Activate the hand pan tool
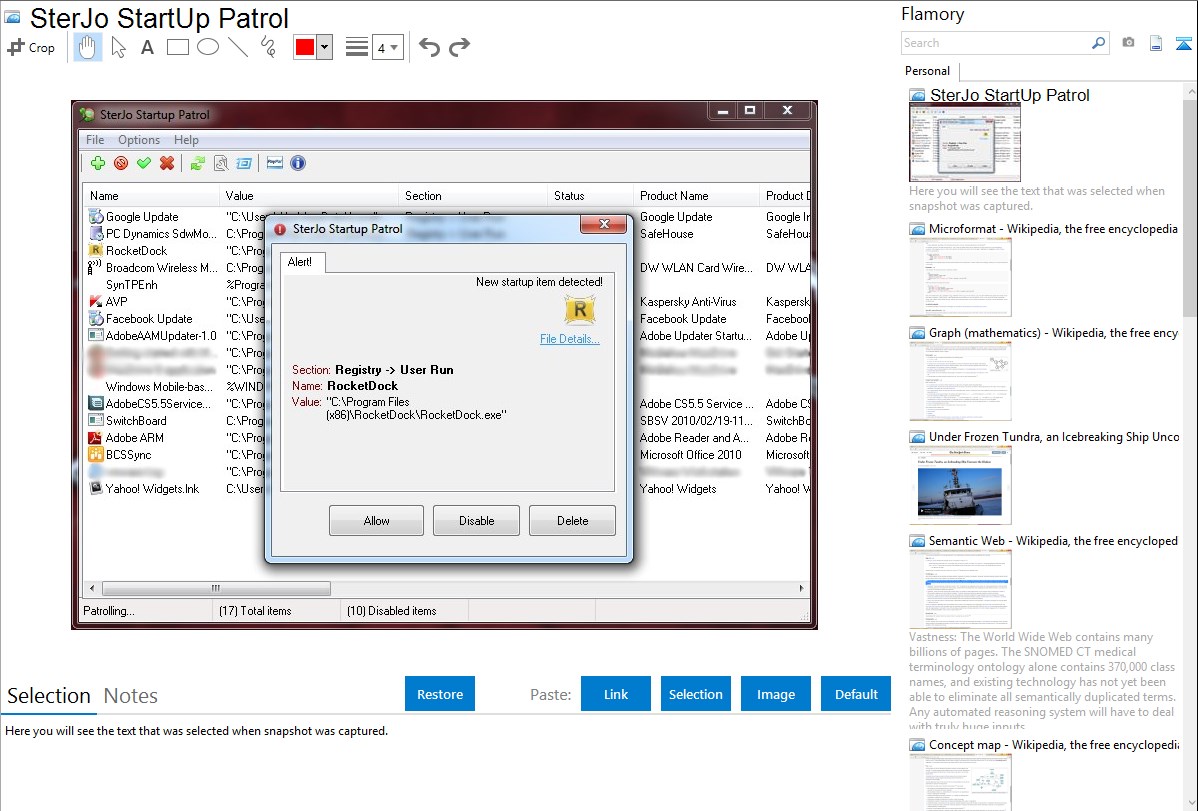This screenshot has width=1198, height=811. [87, 47]
